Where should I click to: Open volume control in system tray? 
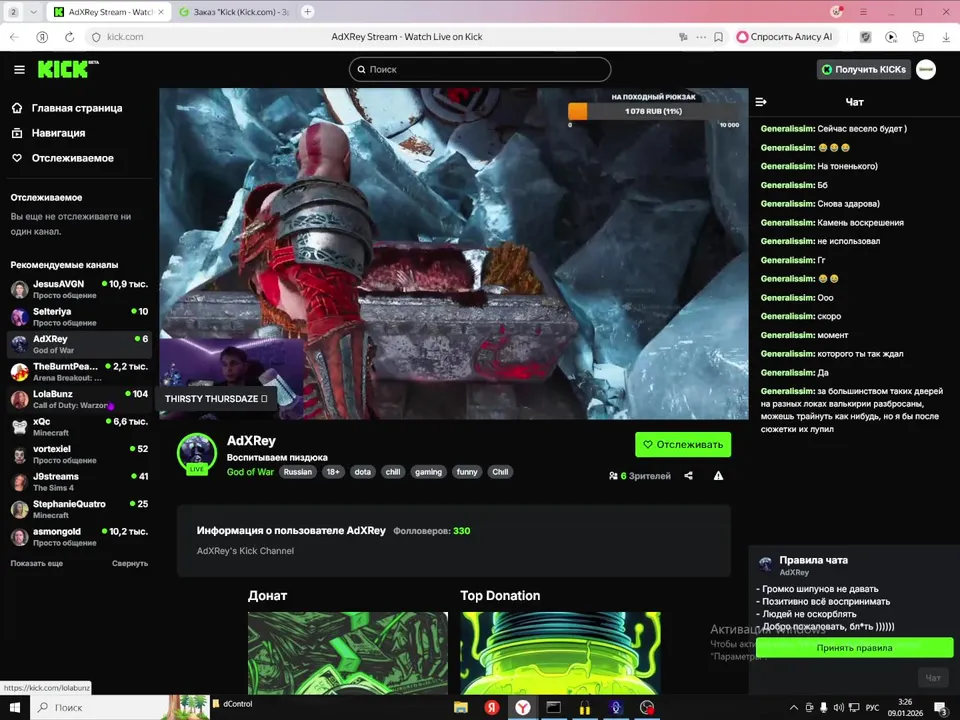coord(838,708)
